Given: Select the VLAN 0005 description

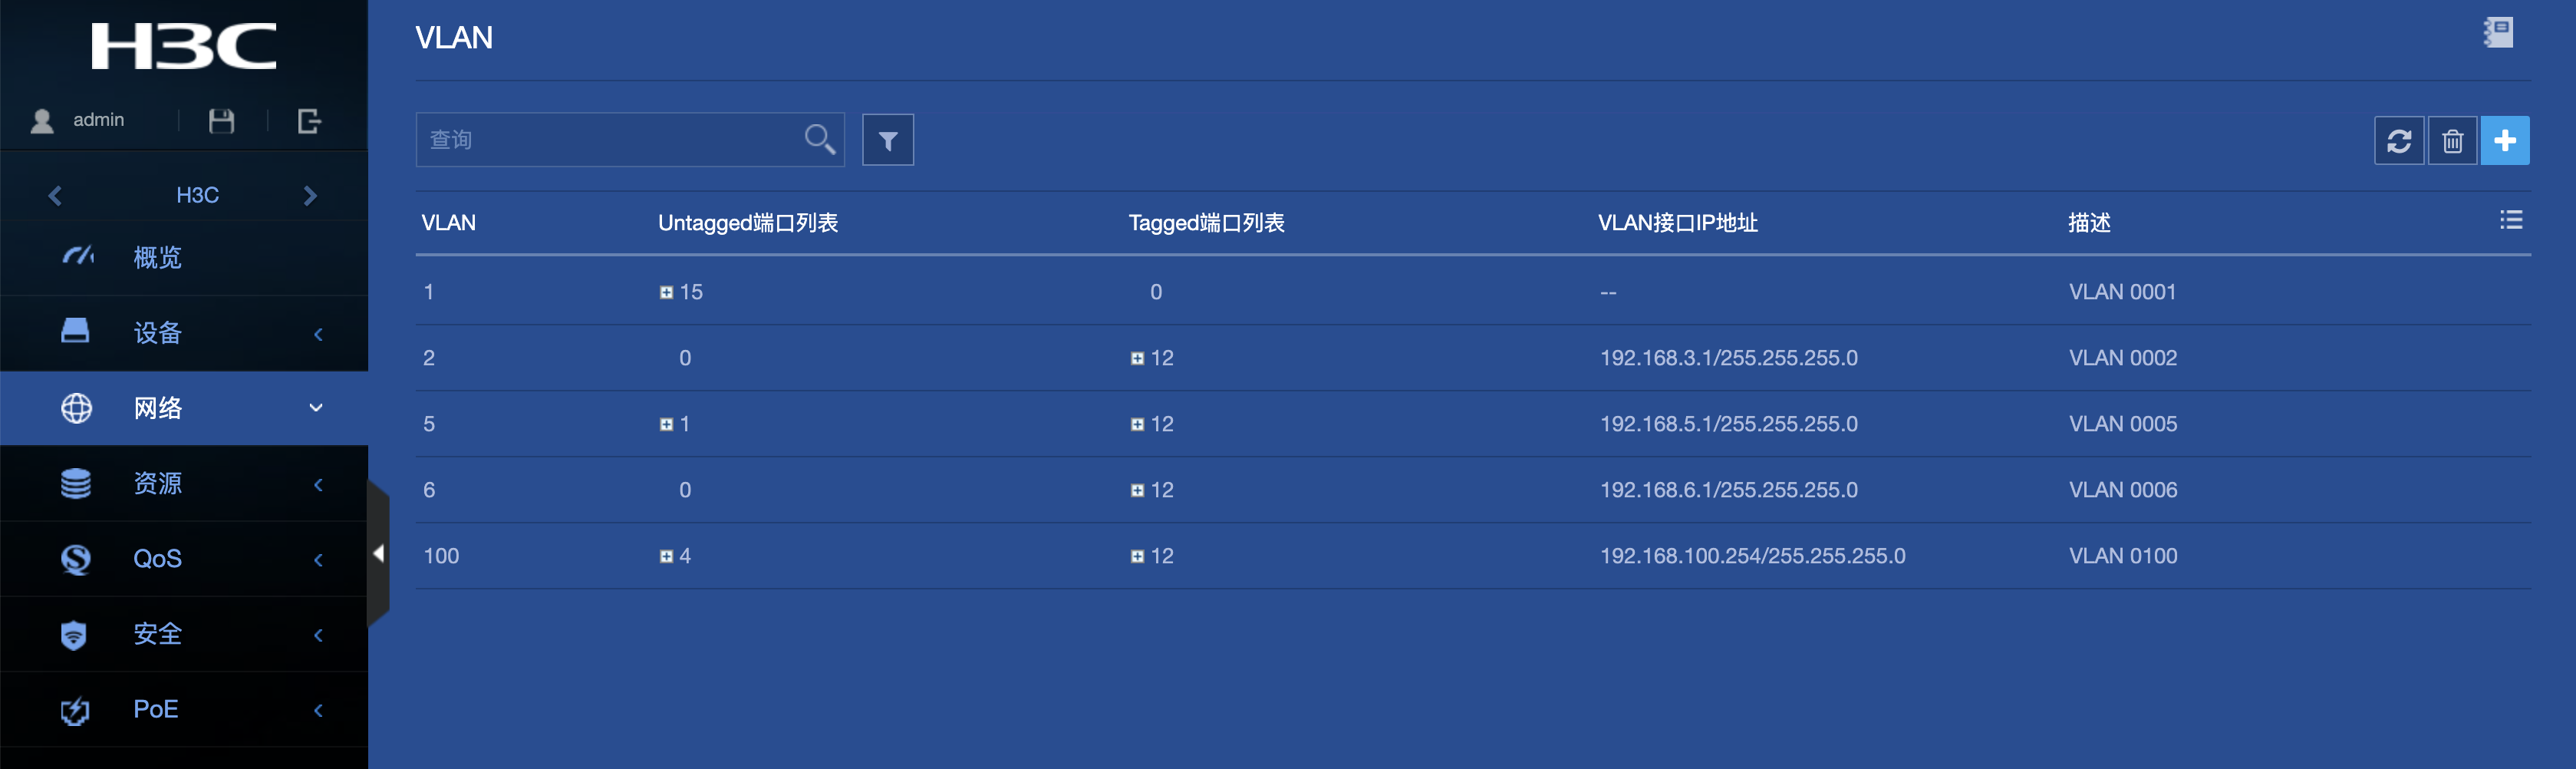Looking at the screenshot, I should coord(2122,424).
